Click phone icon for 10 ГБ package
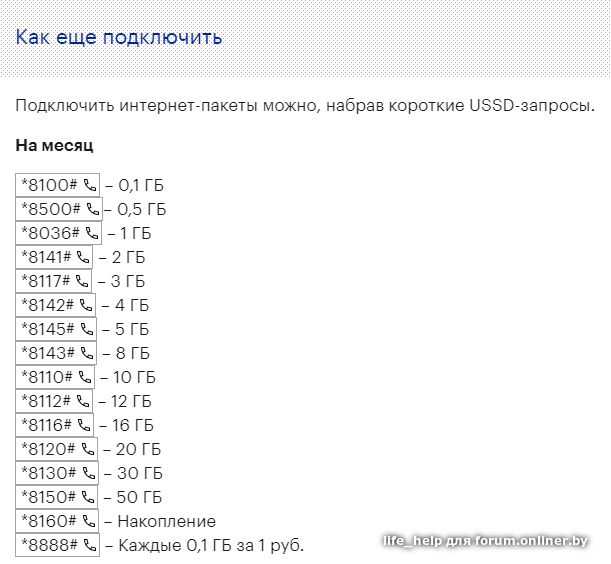 tap(84, 377)
